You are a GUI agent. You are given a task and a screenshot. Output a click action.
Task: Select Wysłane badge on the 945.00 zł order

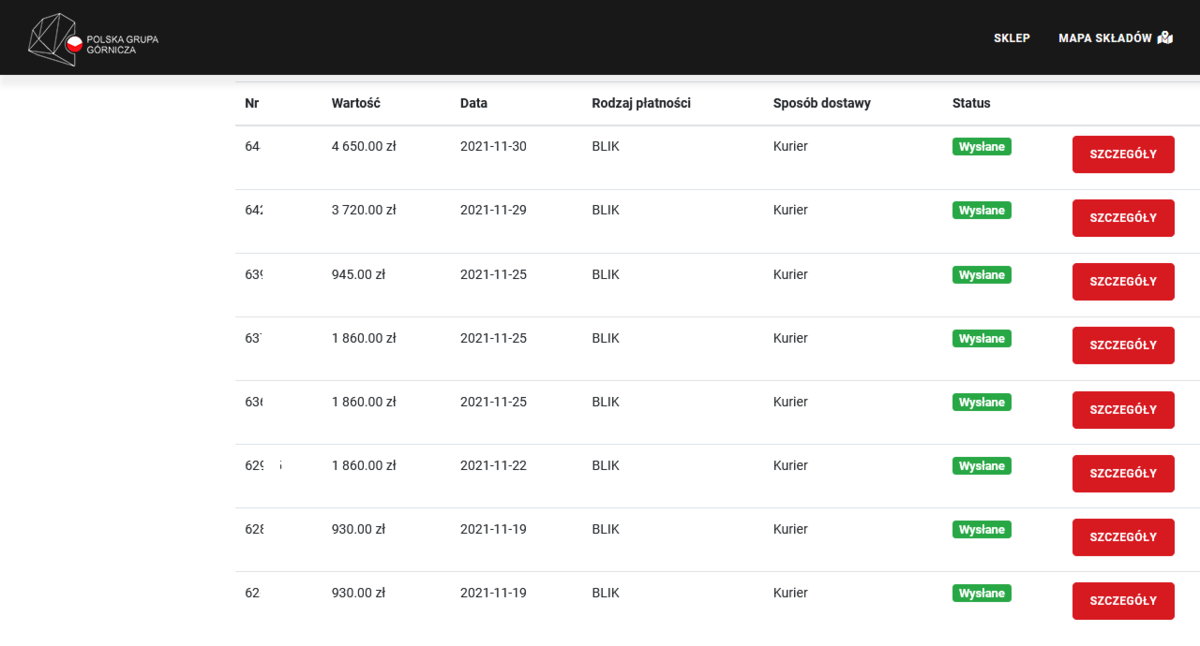tap(981, 275)
